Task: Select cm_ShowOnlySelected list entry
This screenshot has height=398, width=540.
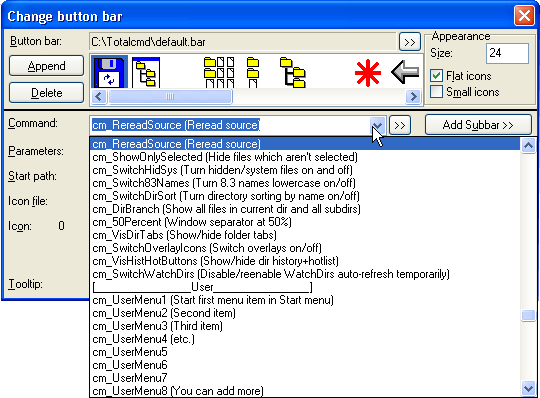Action: [x=305, y=157]
